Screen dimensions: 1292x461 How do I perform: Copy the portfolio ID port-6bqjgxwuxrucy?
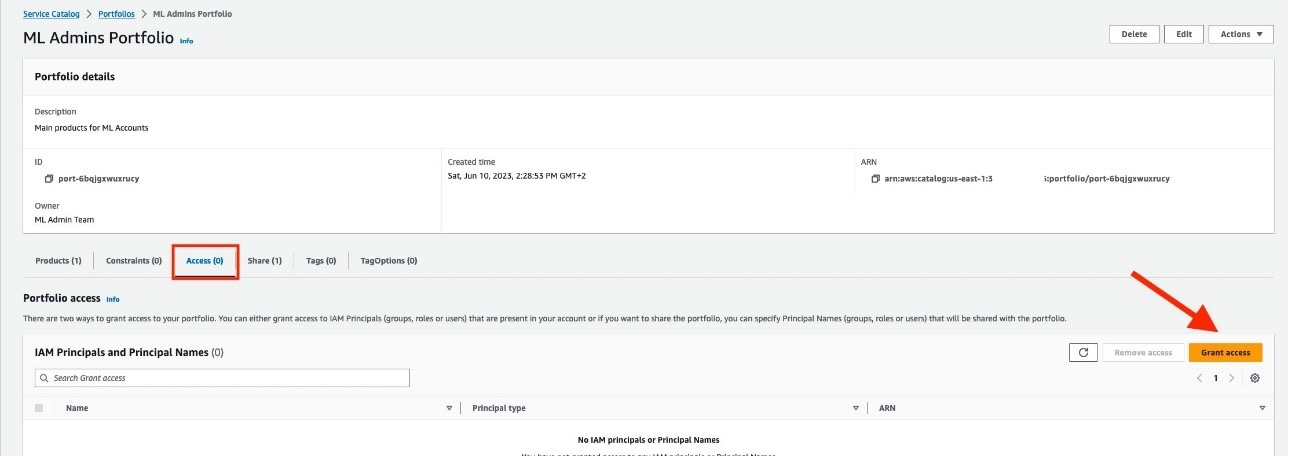point(49,179)
